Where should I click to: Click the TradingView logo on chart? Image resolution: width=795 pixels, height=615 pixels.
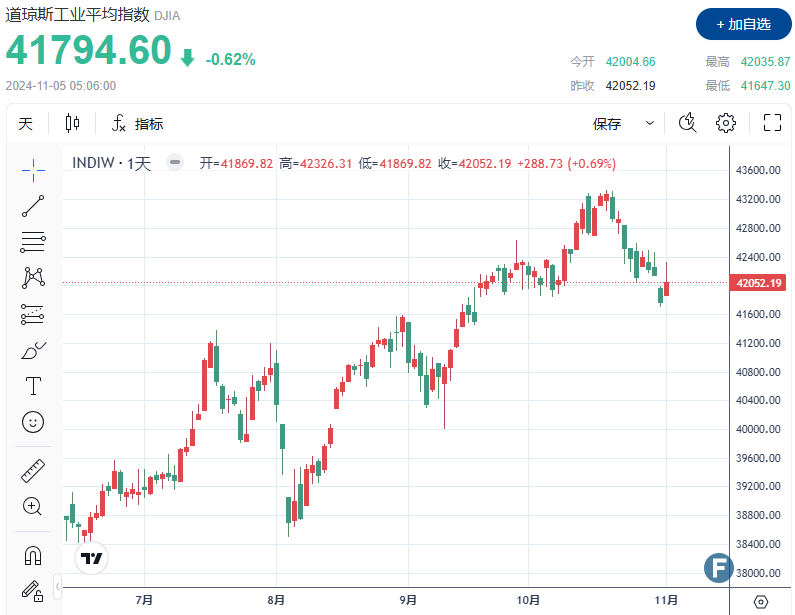tap(91, 558)
